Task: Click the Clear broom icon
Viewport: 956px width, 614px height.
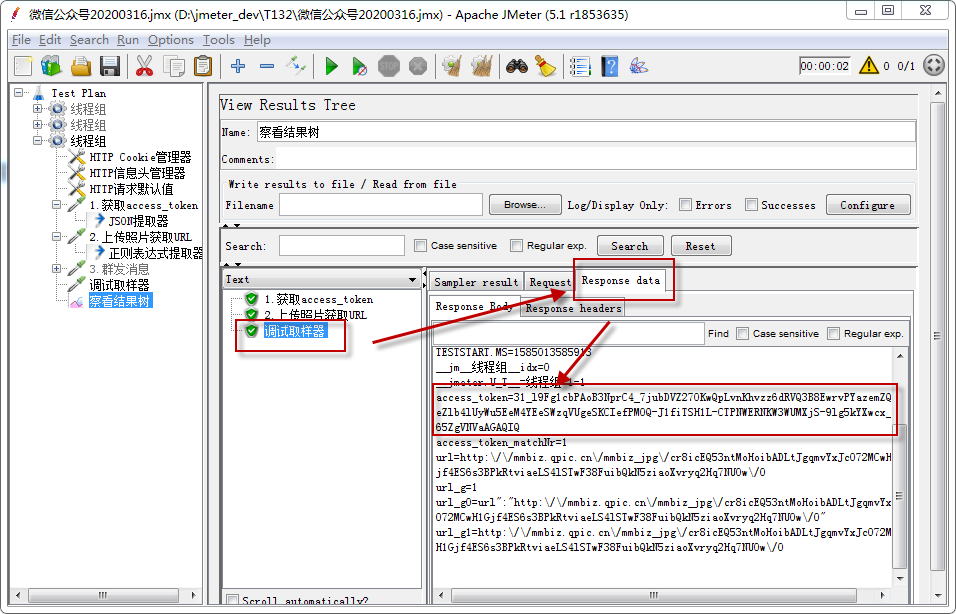Action: 452,66
